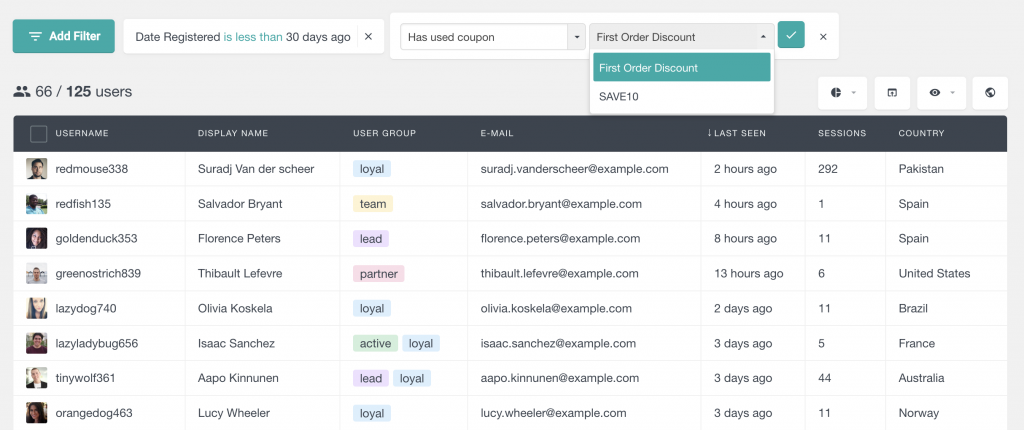Confirm the coupon filter with the checkmark button

(x=791, y=36)
